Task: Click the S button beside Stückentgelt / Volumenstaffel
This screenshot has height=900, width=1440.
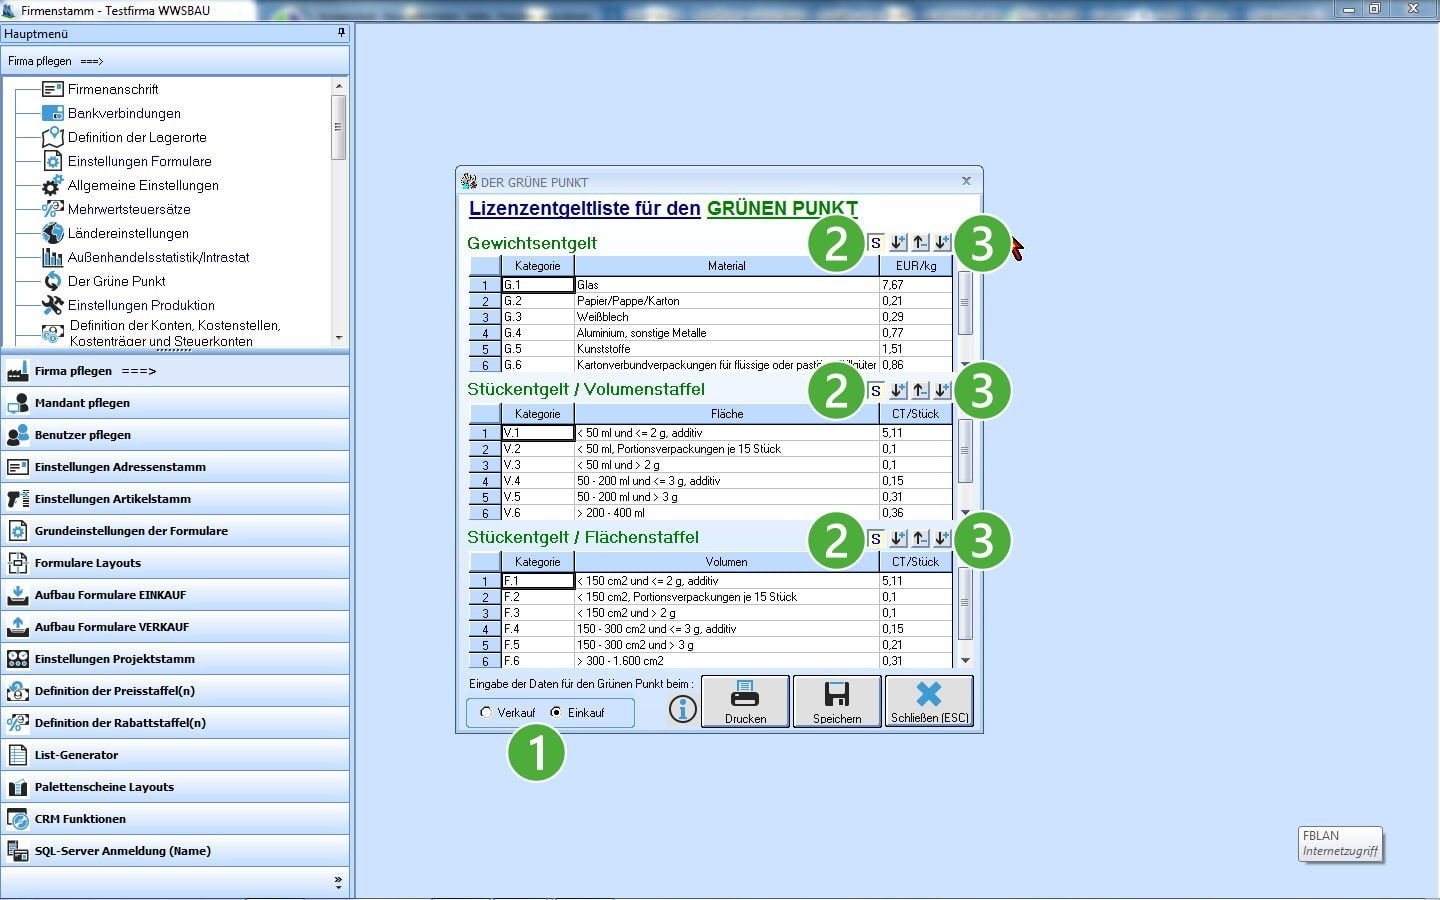Action: click(876, 391)
